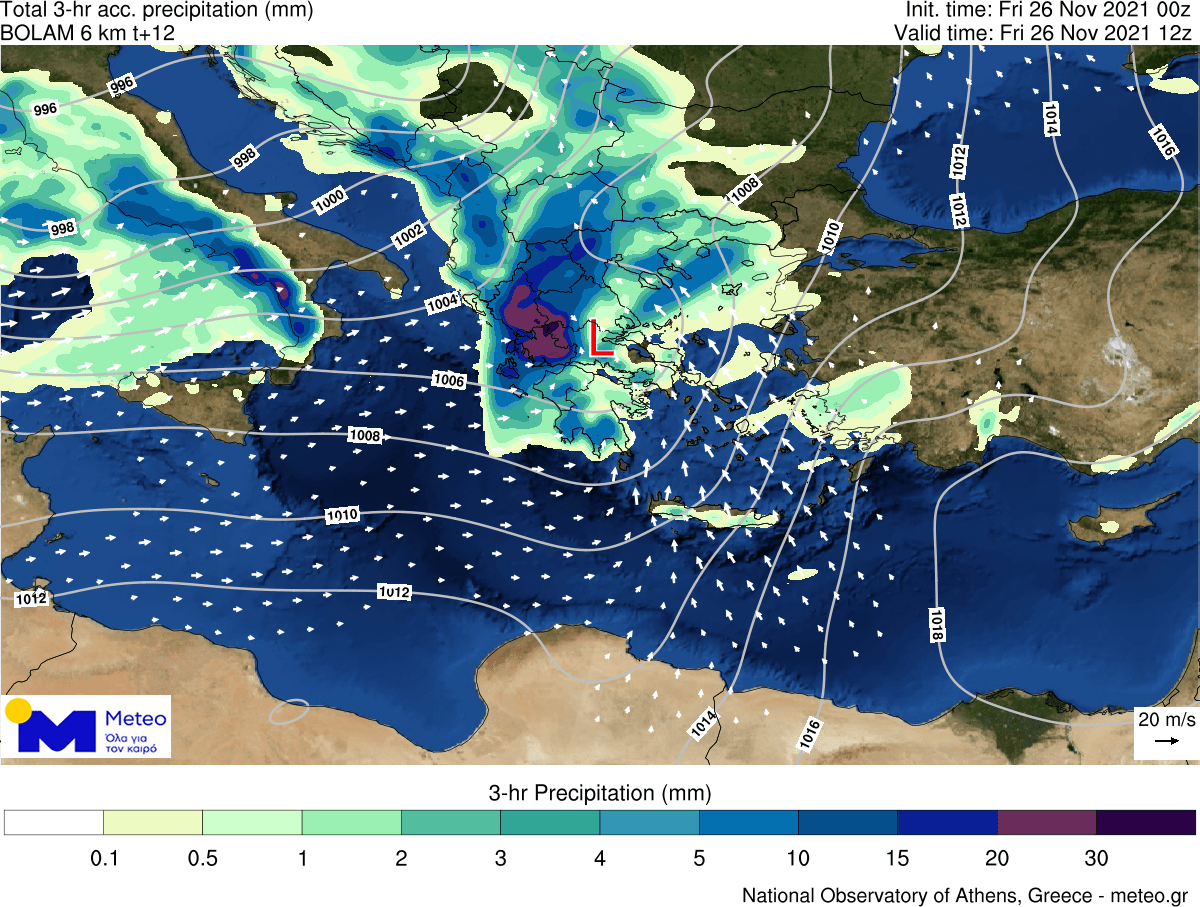
Task: Select the 1006 isobar label
Action: [x=449, y=380]
